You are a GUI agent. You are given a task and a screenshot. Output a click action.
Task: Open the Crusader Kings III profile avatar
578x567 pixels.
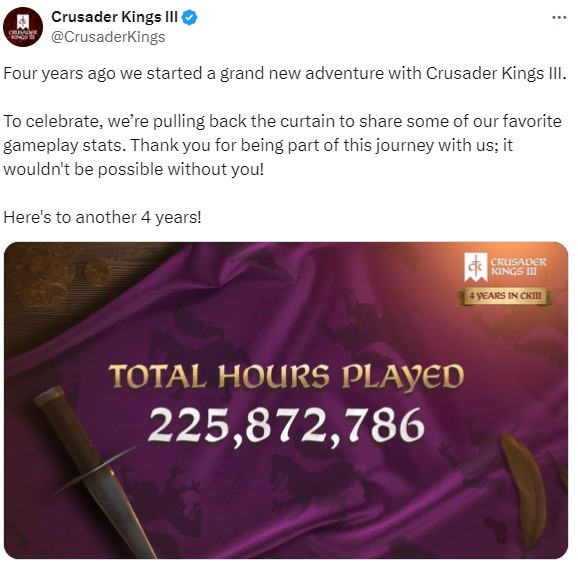[23, 27]
